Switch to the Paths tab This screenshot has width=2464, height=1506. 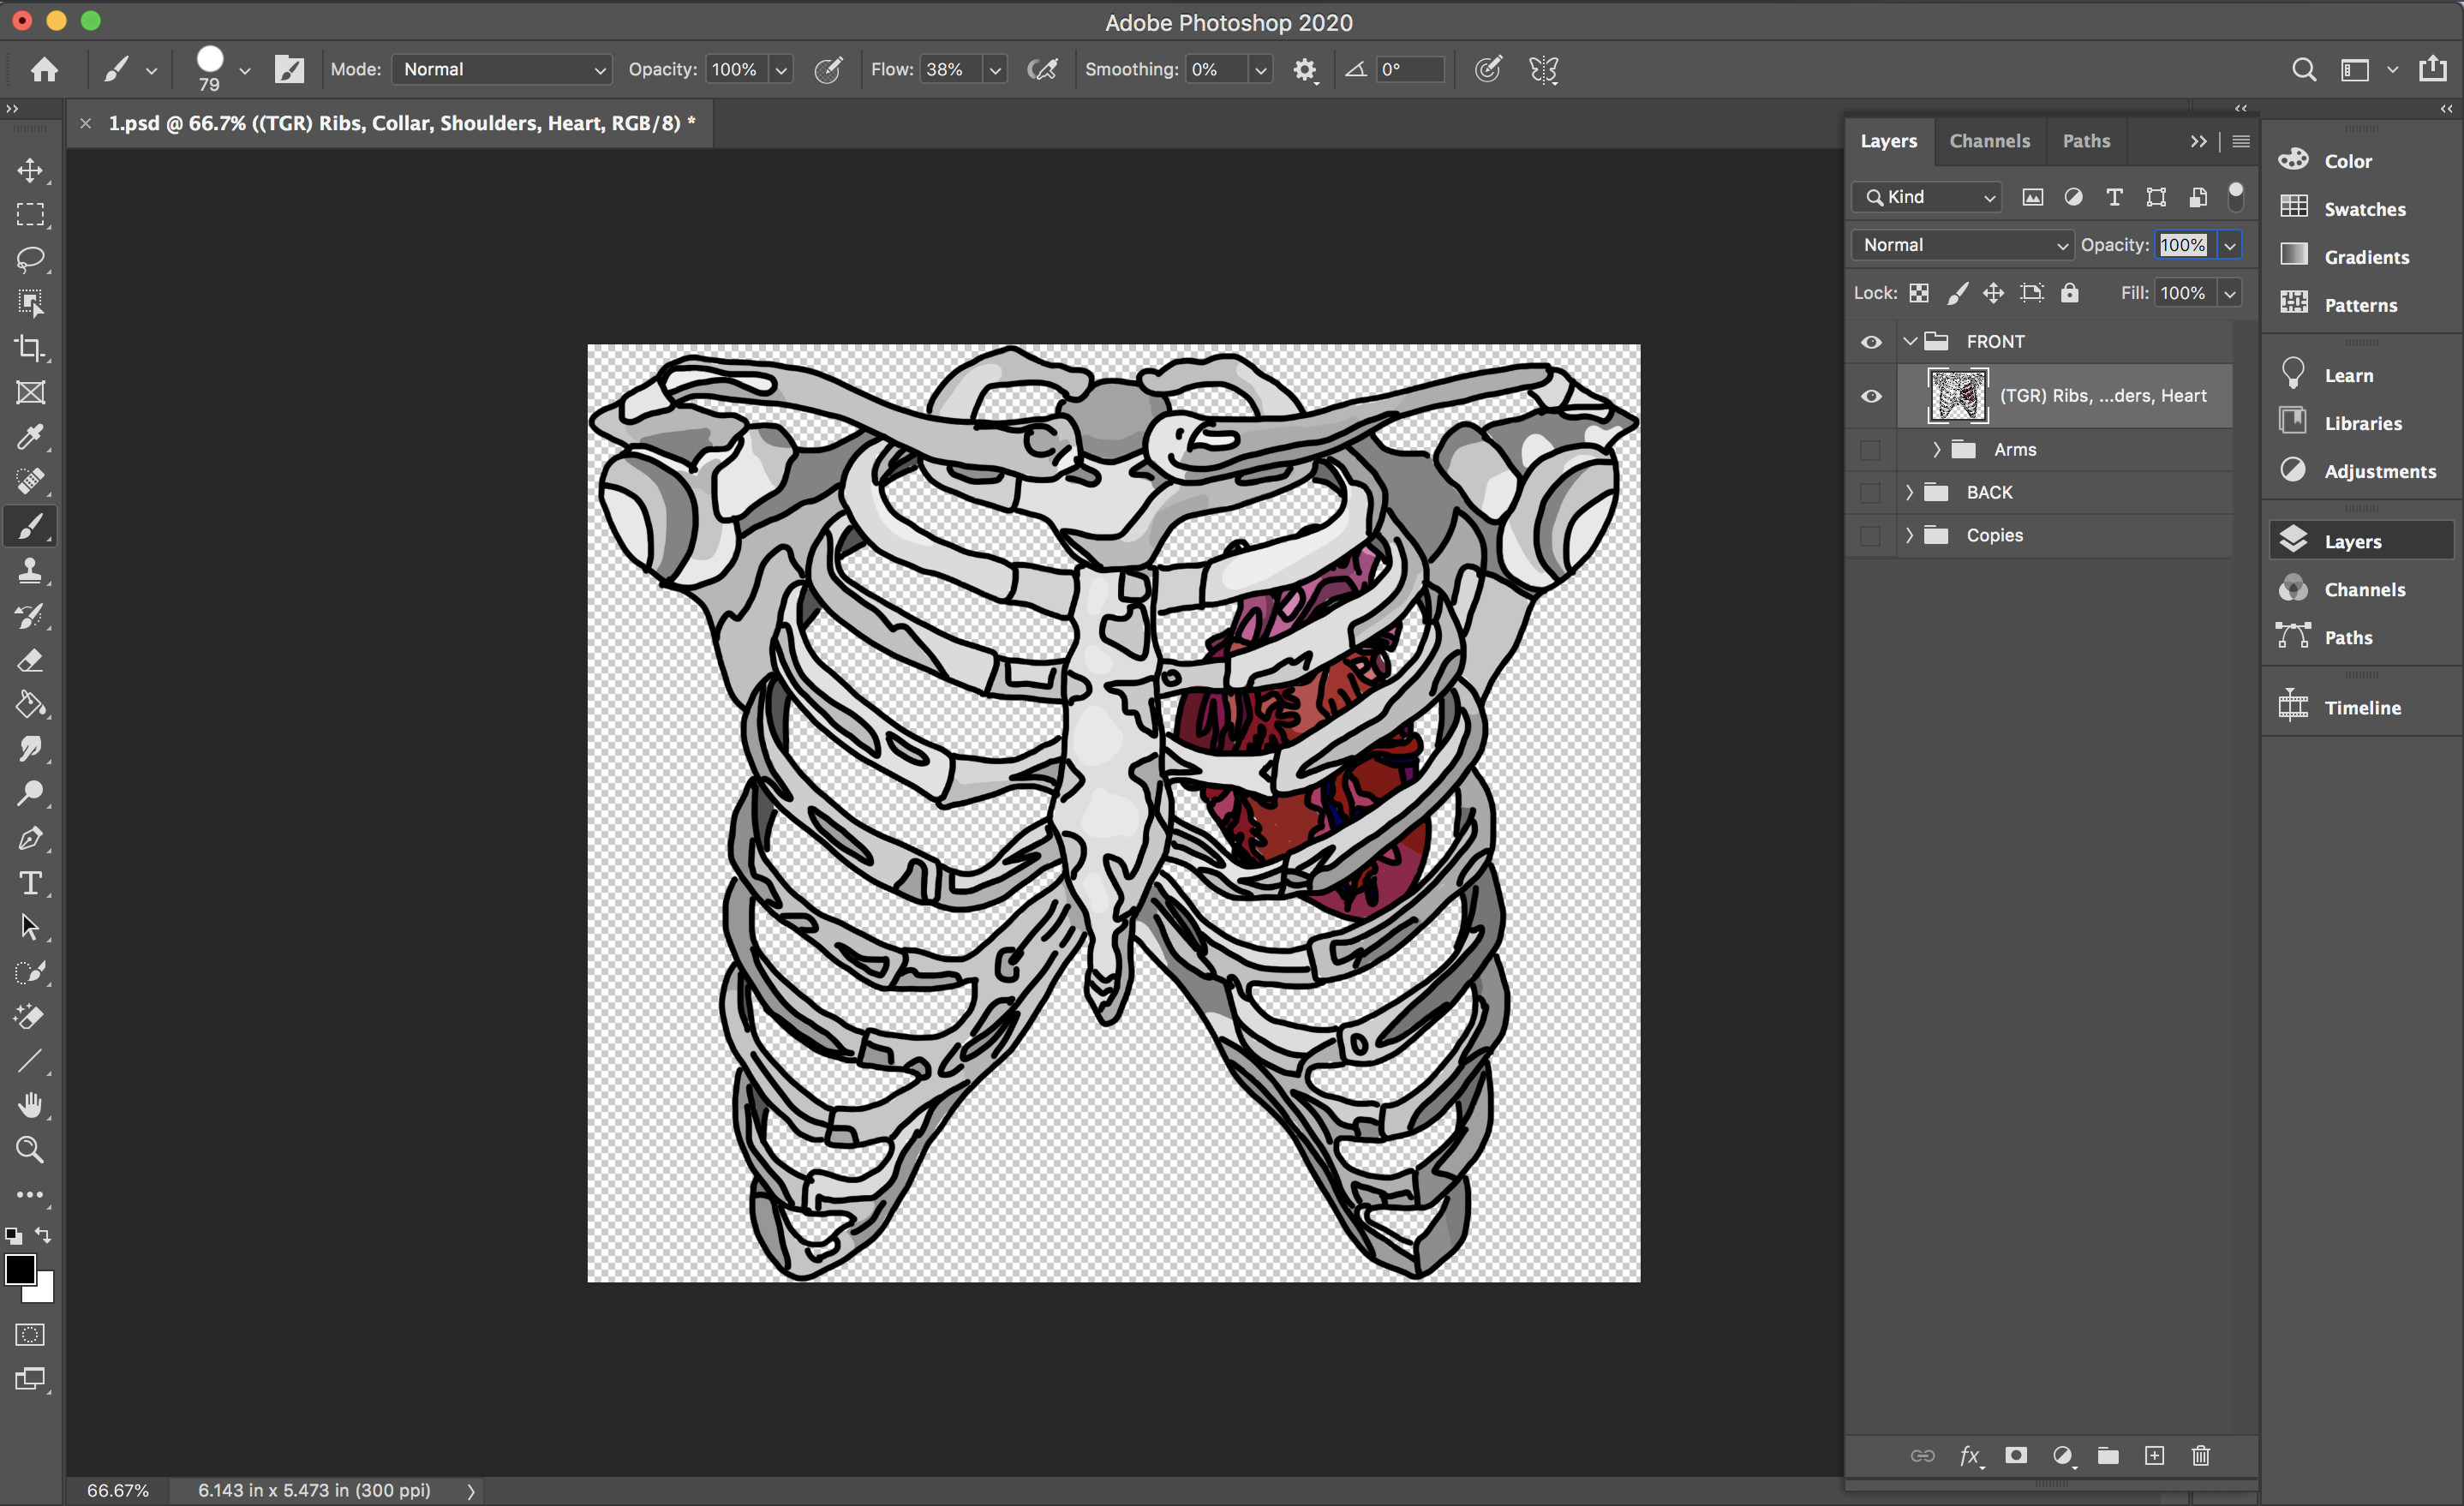pyautogui.click(x=2086, y=141)
